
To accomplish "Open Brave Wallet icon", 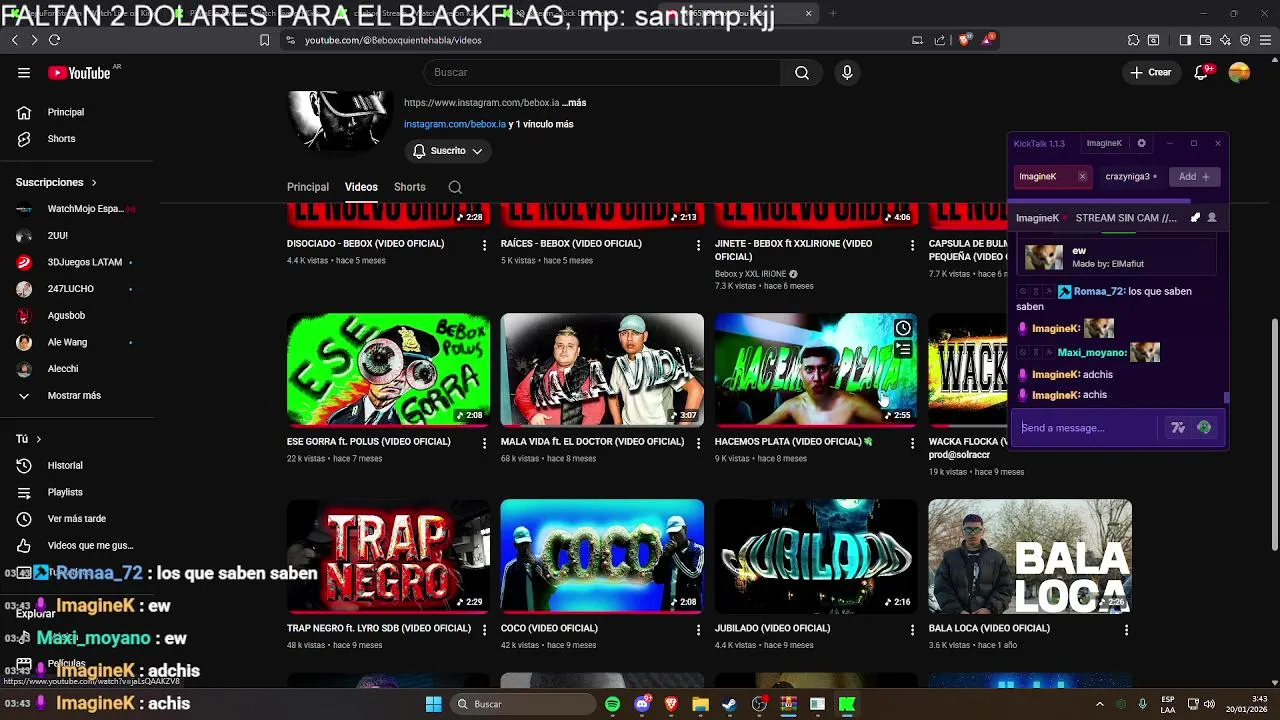I will (x=1205, y=40).
